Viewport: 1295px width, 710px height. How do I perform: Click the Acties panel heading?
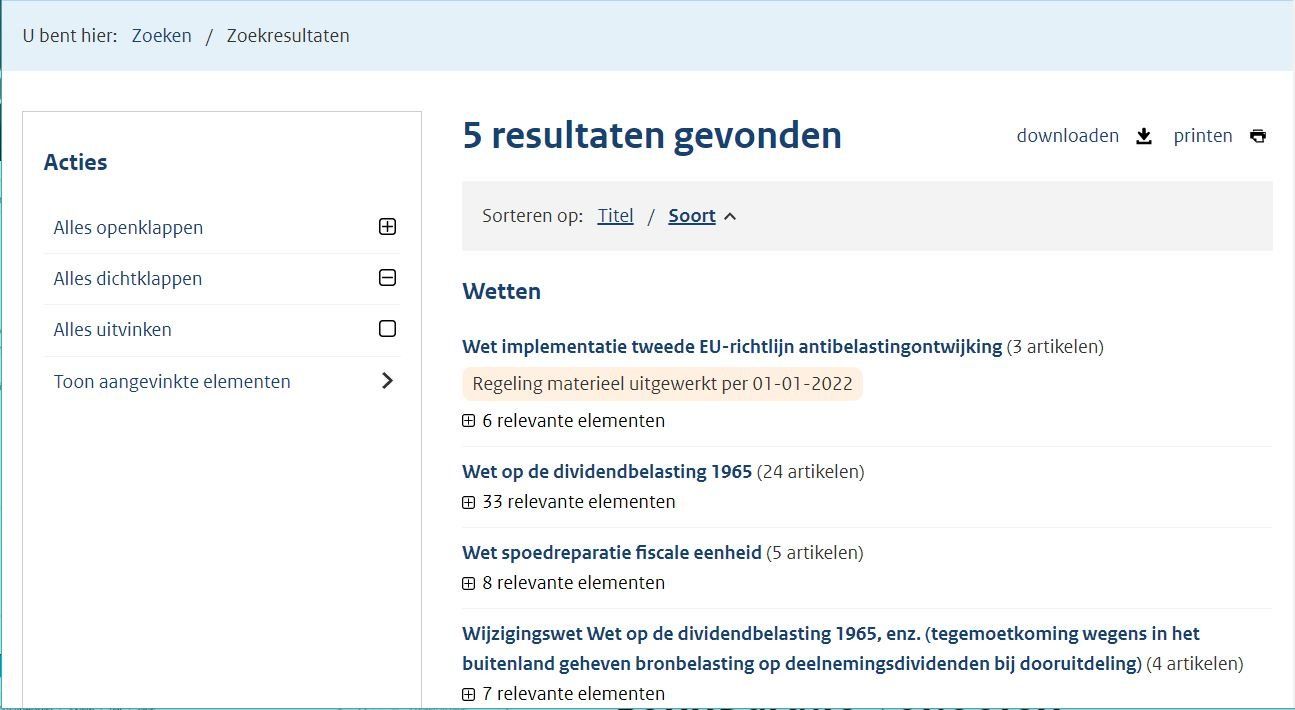[x=76, y=162]
